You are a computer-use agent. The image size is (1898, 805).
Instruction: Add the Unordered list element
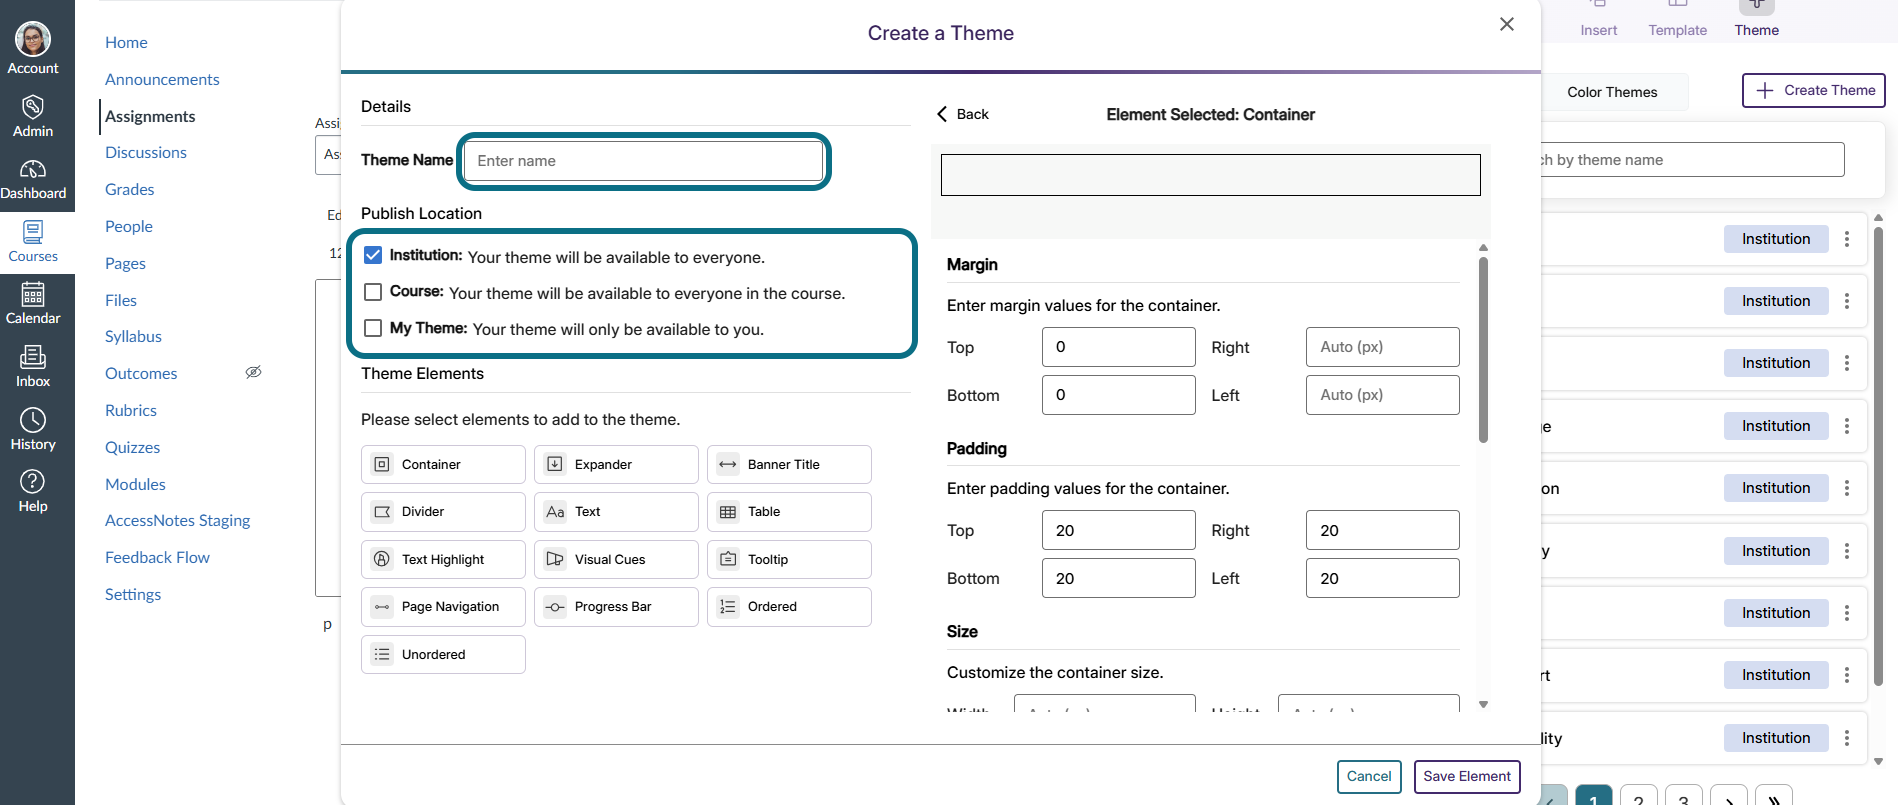[x=443, y=654]
